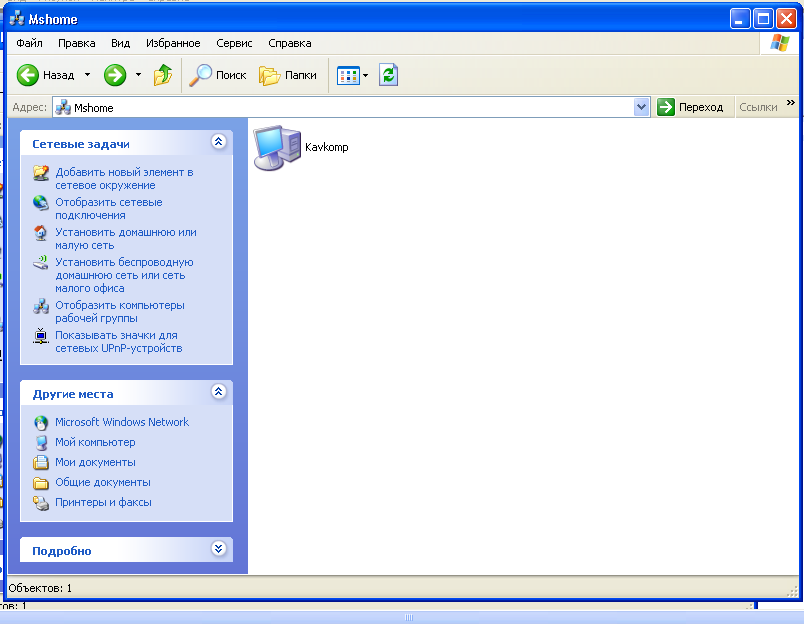Close the Mshome window
This screenshot has height=624, width=804.
(x=786, y=19)
